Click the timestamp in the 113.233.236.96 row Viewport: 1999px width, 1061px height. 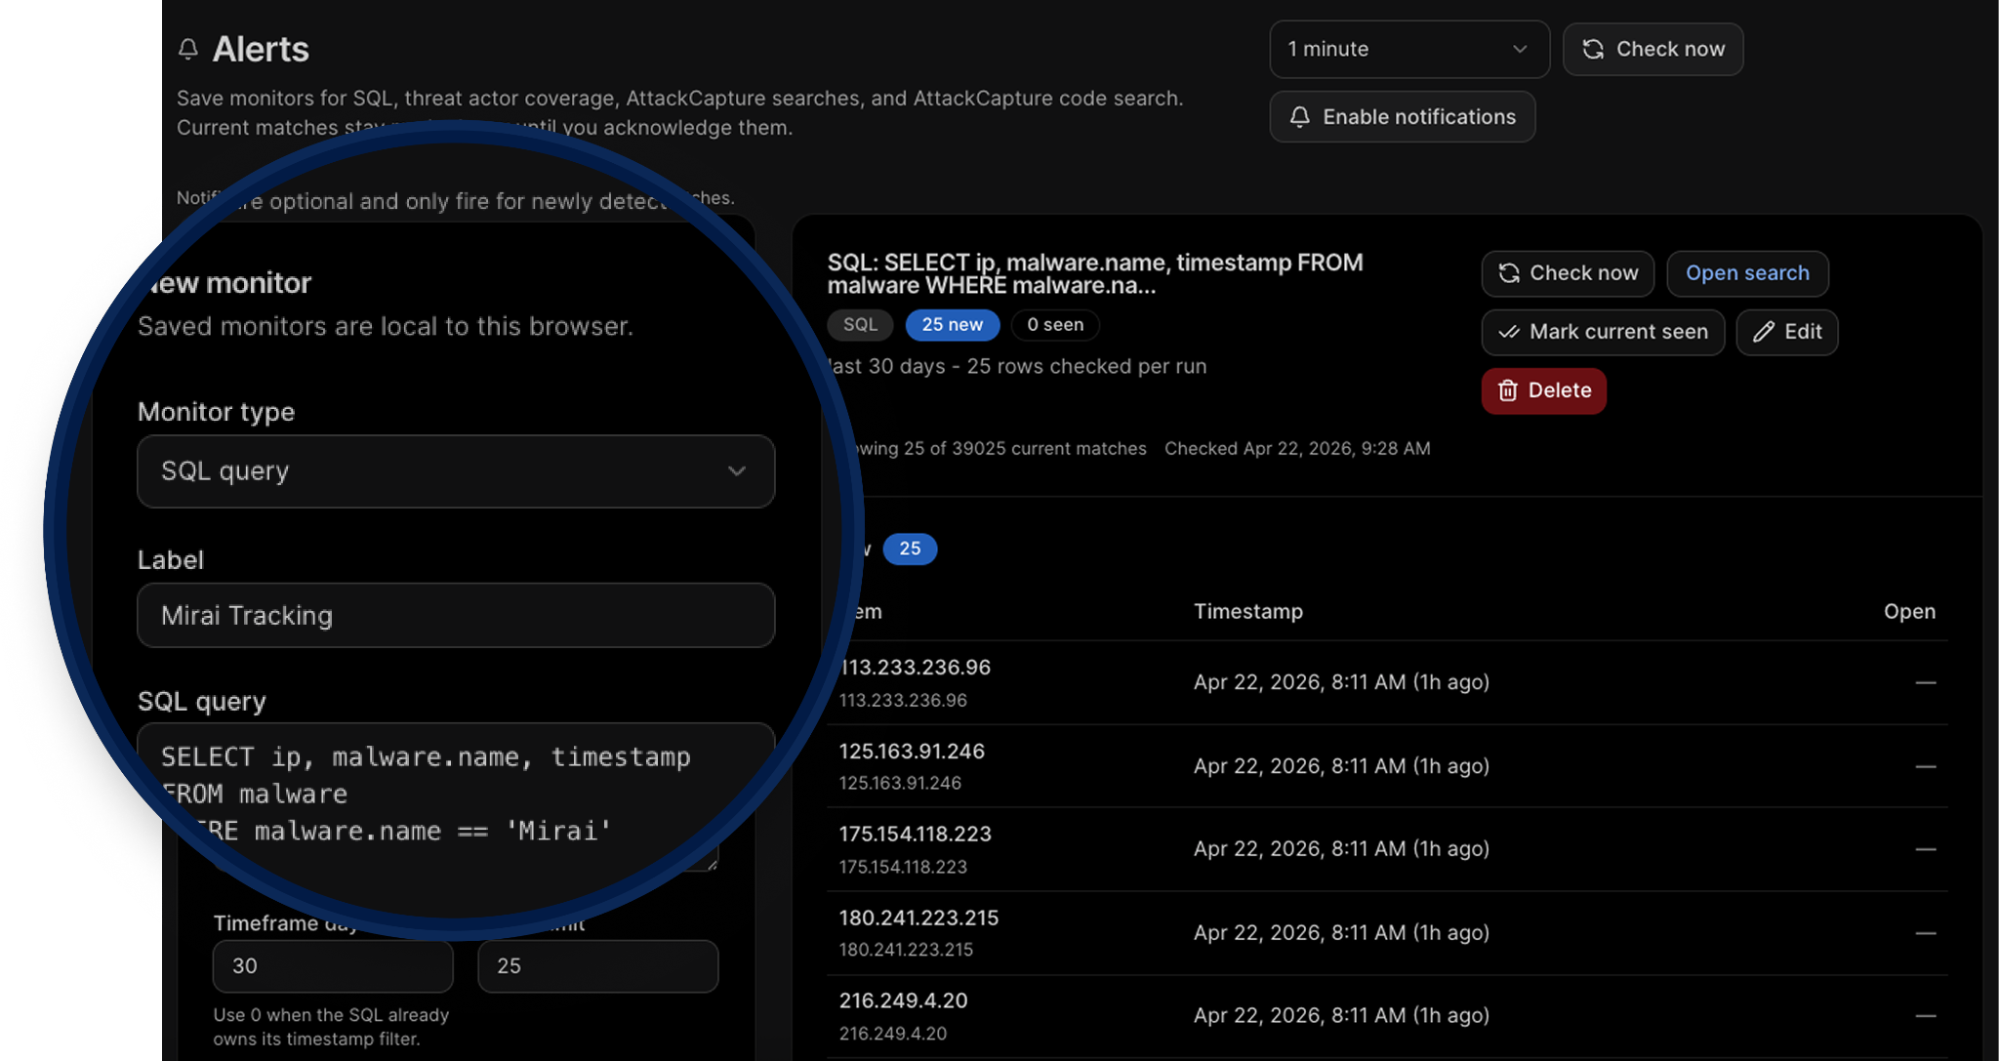pos(1341,682)
